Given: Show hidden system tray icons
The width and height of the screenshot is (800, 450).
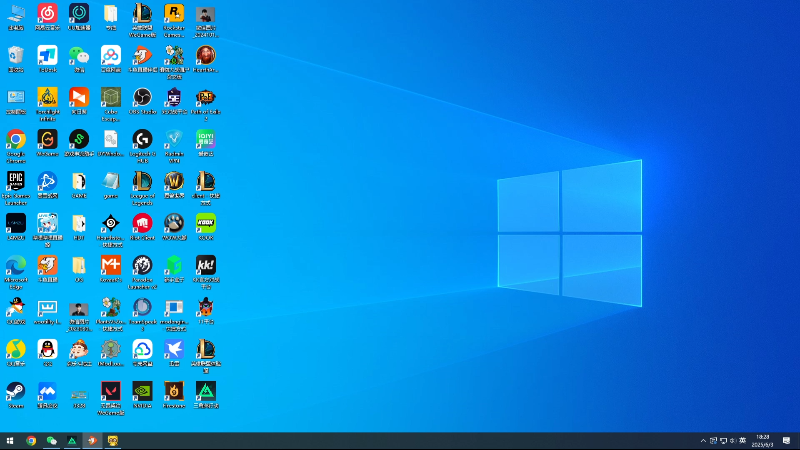Looking at the screenshot, I should [x=703, y=441].
